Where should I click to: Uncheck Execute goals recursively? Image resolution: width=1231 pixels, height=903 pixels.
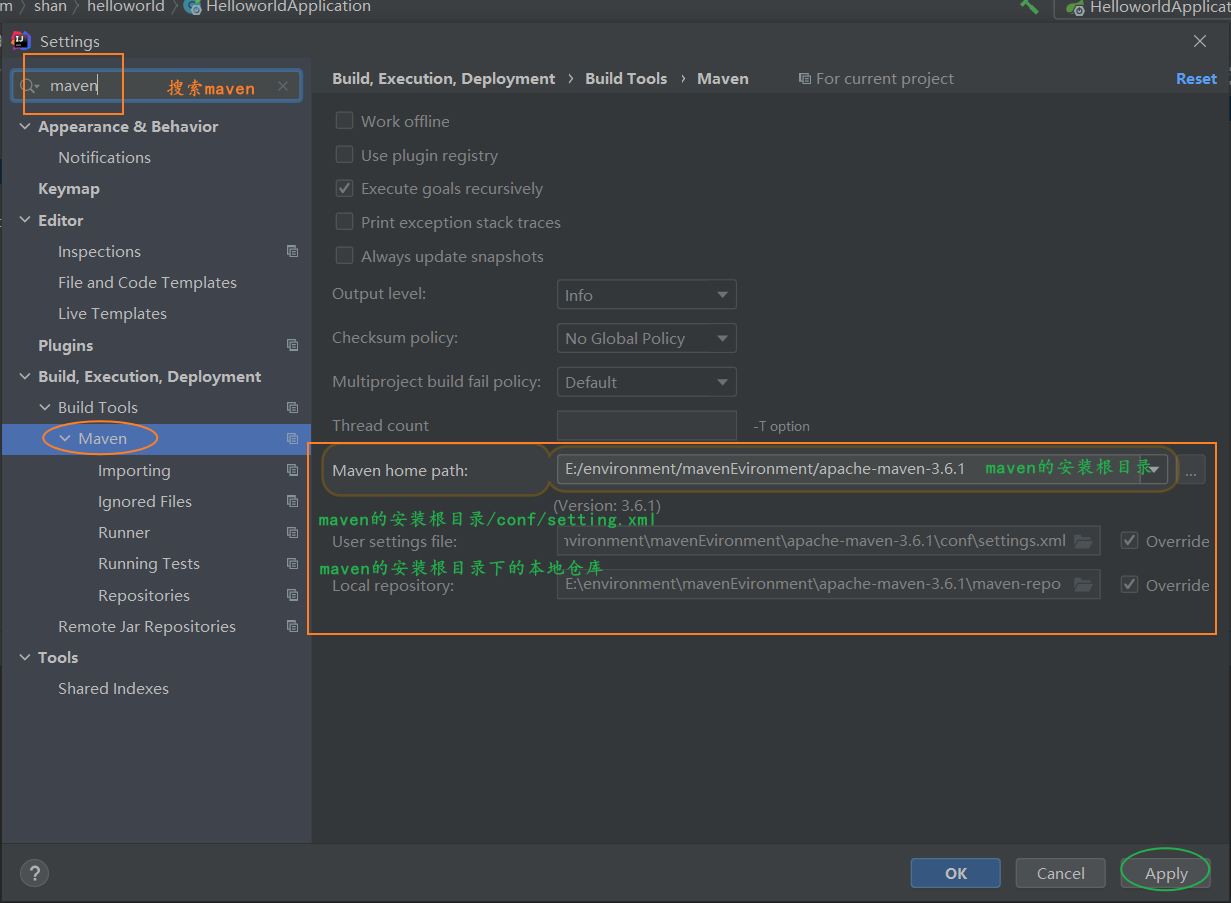point(345,188)
